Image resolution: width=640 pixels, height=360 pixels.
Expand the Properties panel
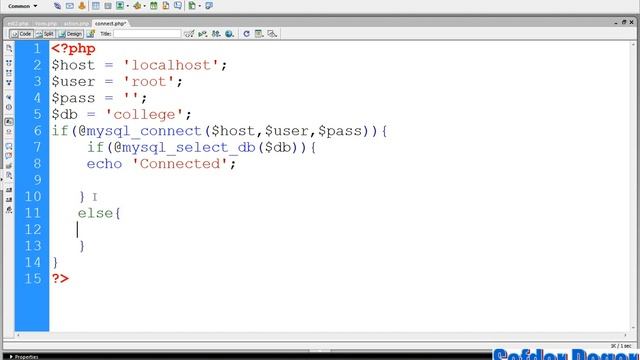coord(24,357)
